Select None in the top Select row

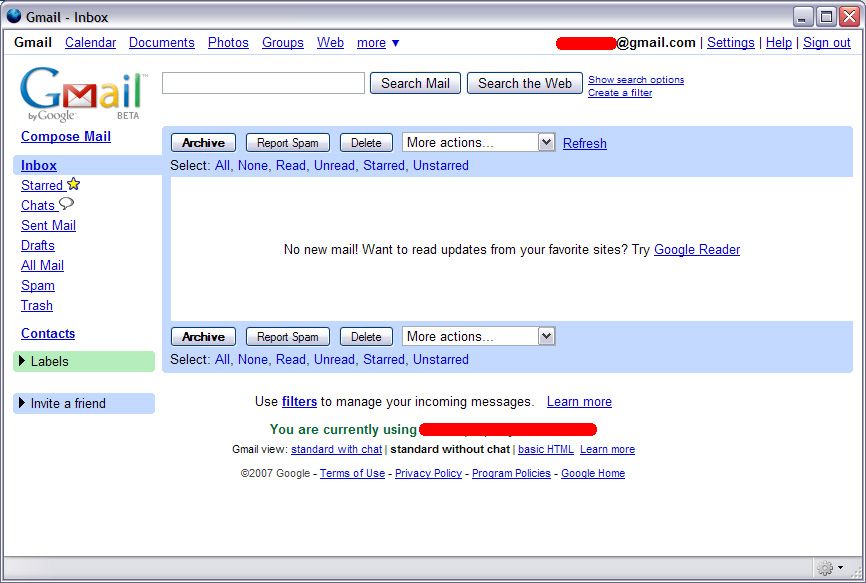(252, 166)
